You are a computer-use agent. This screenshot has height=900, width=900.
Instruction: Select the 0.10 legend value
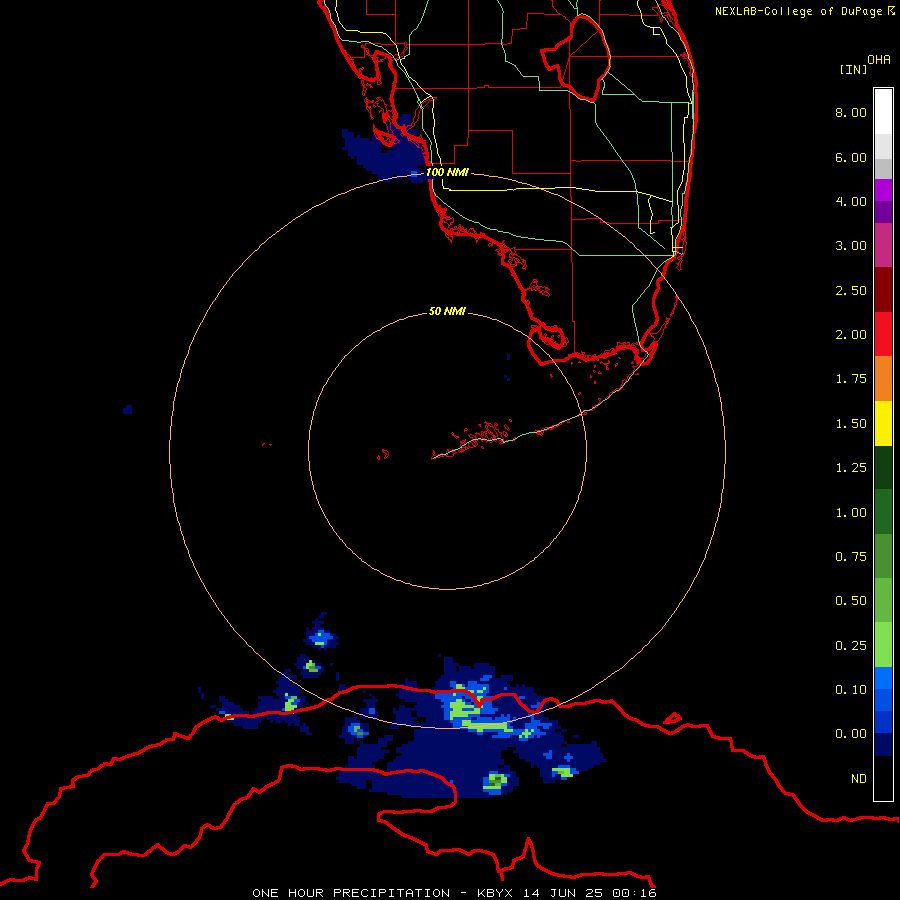click(x=851, y=690)
